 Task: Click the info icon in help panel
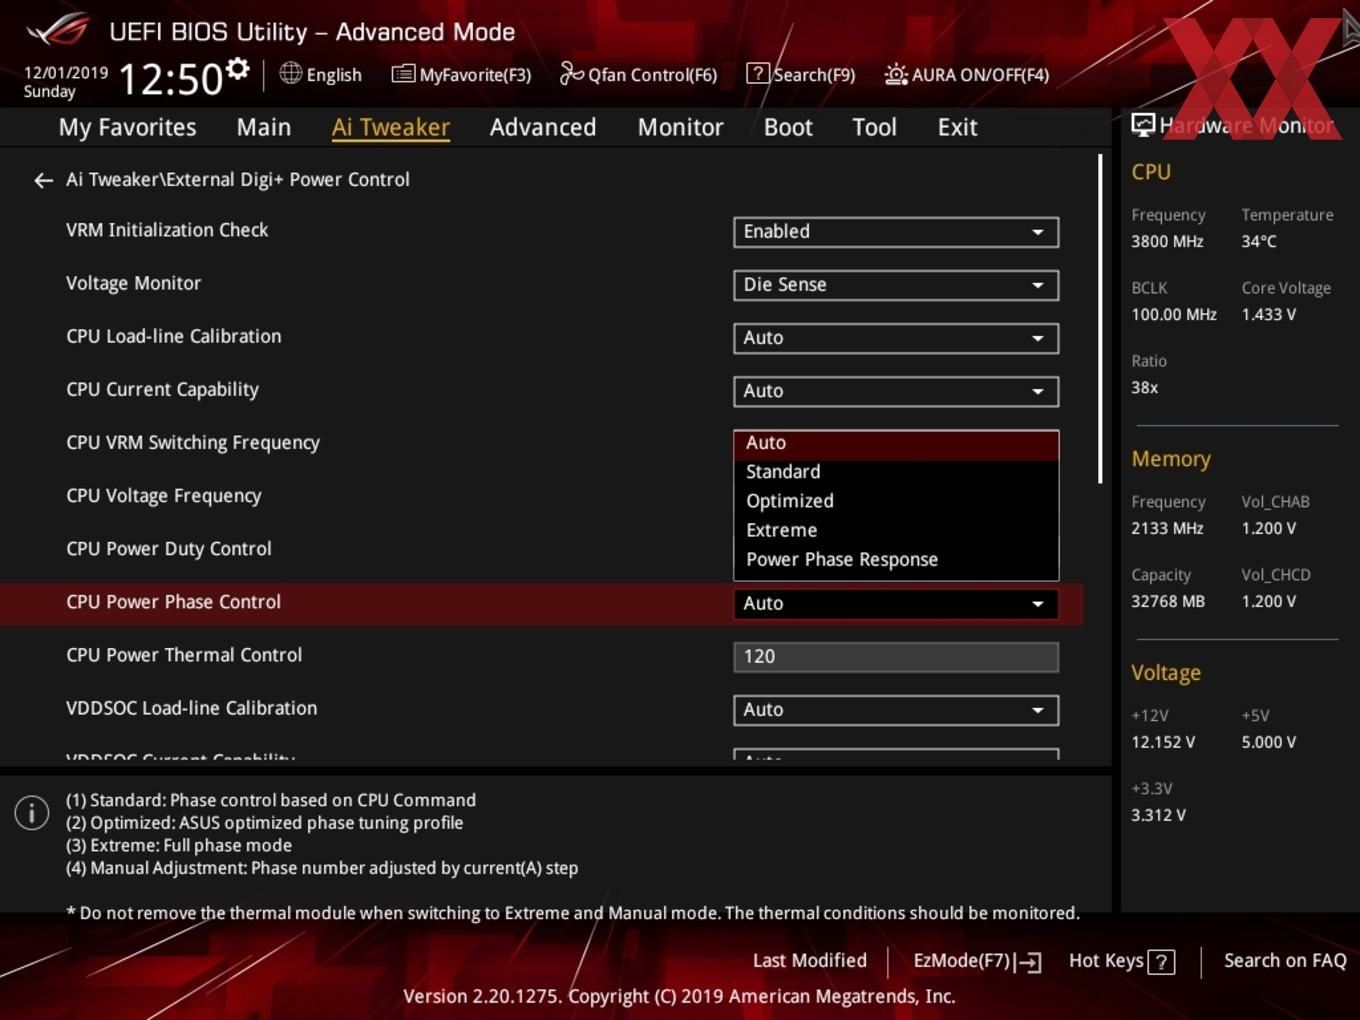[x=32, y=812]
